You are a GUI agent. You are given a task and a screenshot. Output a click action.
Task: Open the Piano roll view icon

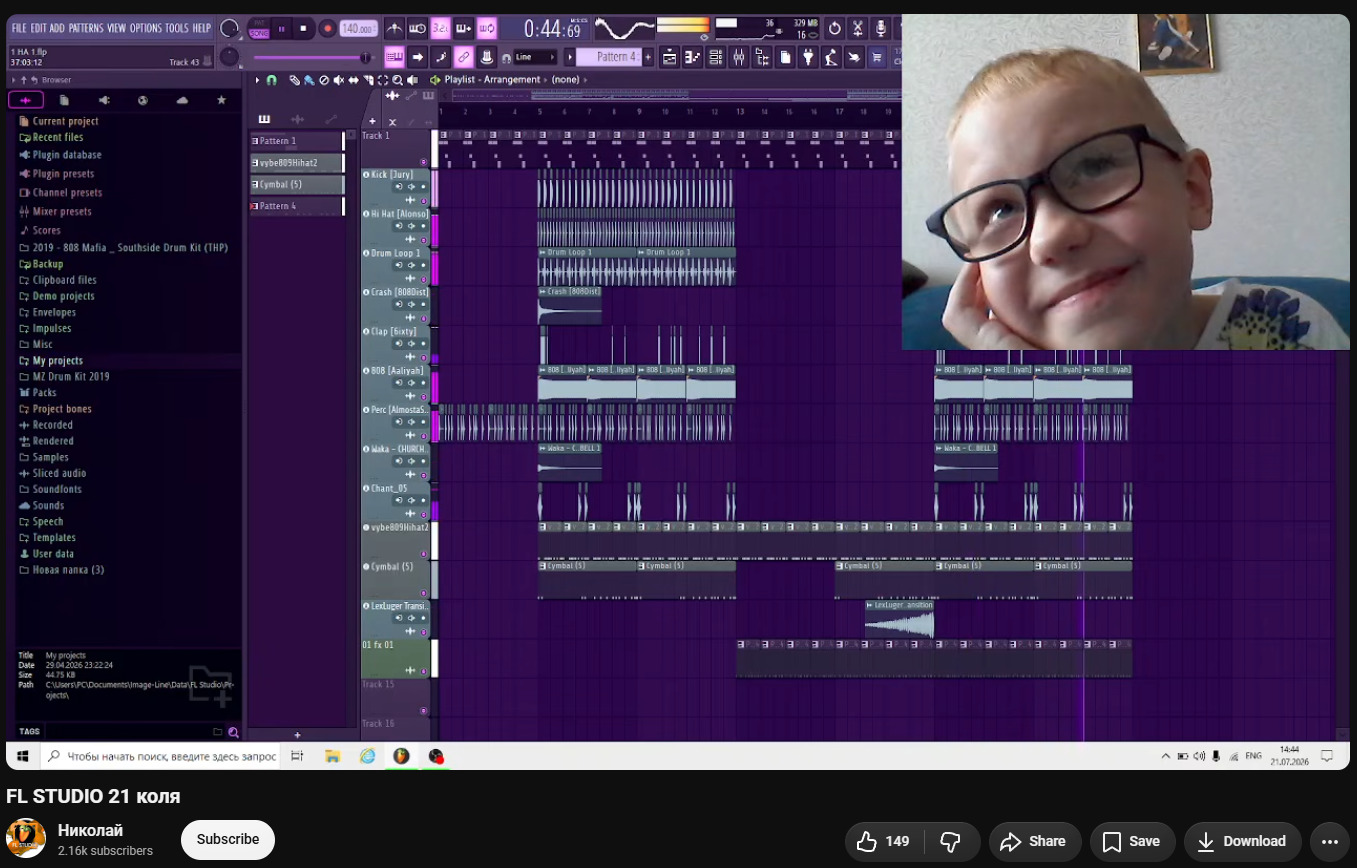point(692,58)
